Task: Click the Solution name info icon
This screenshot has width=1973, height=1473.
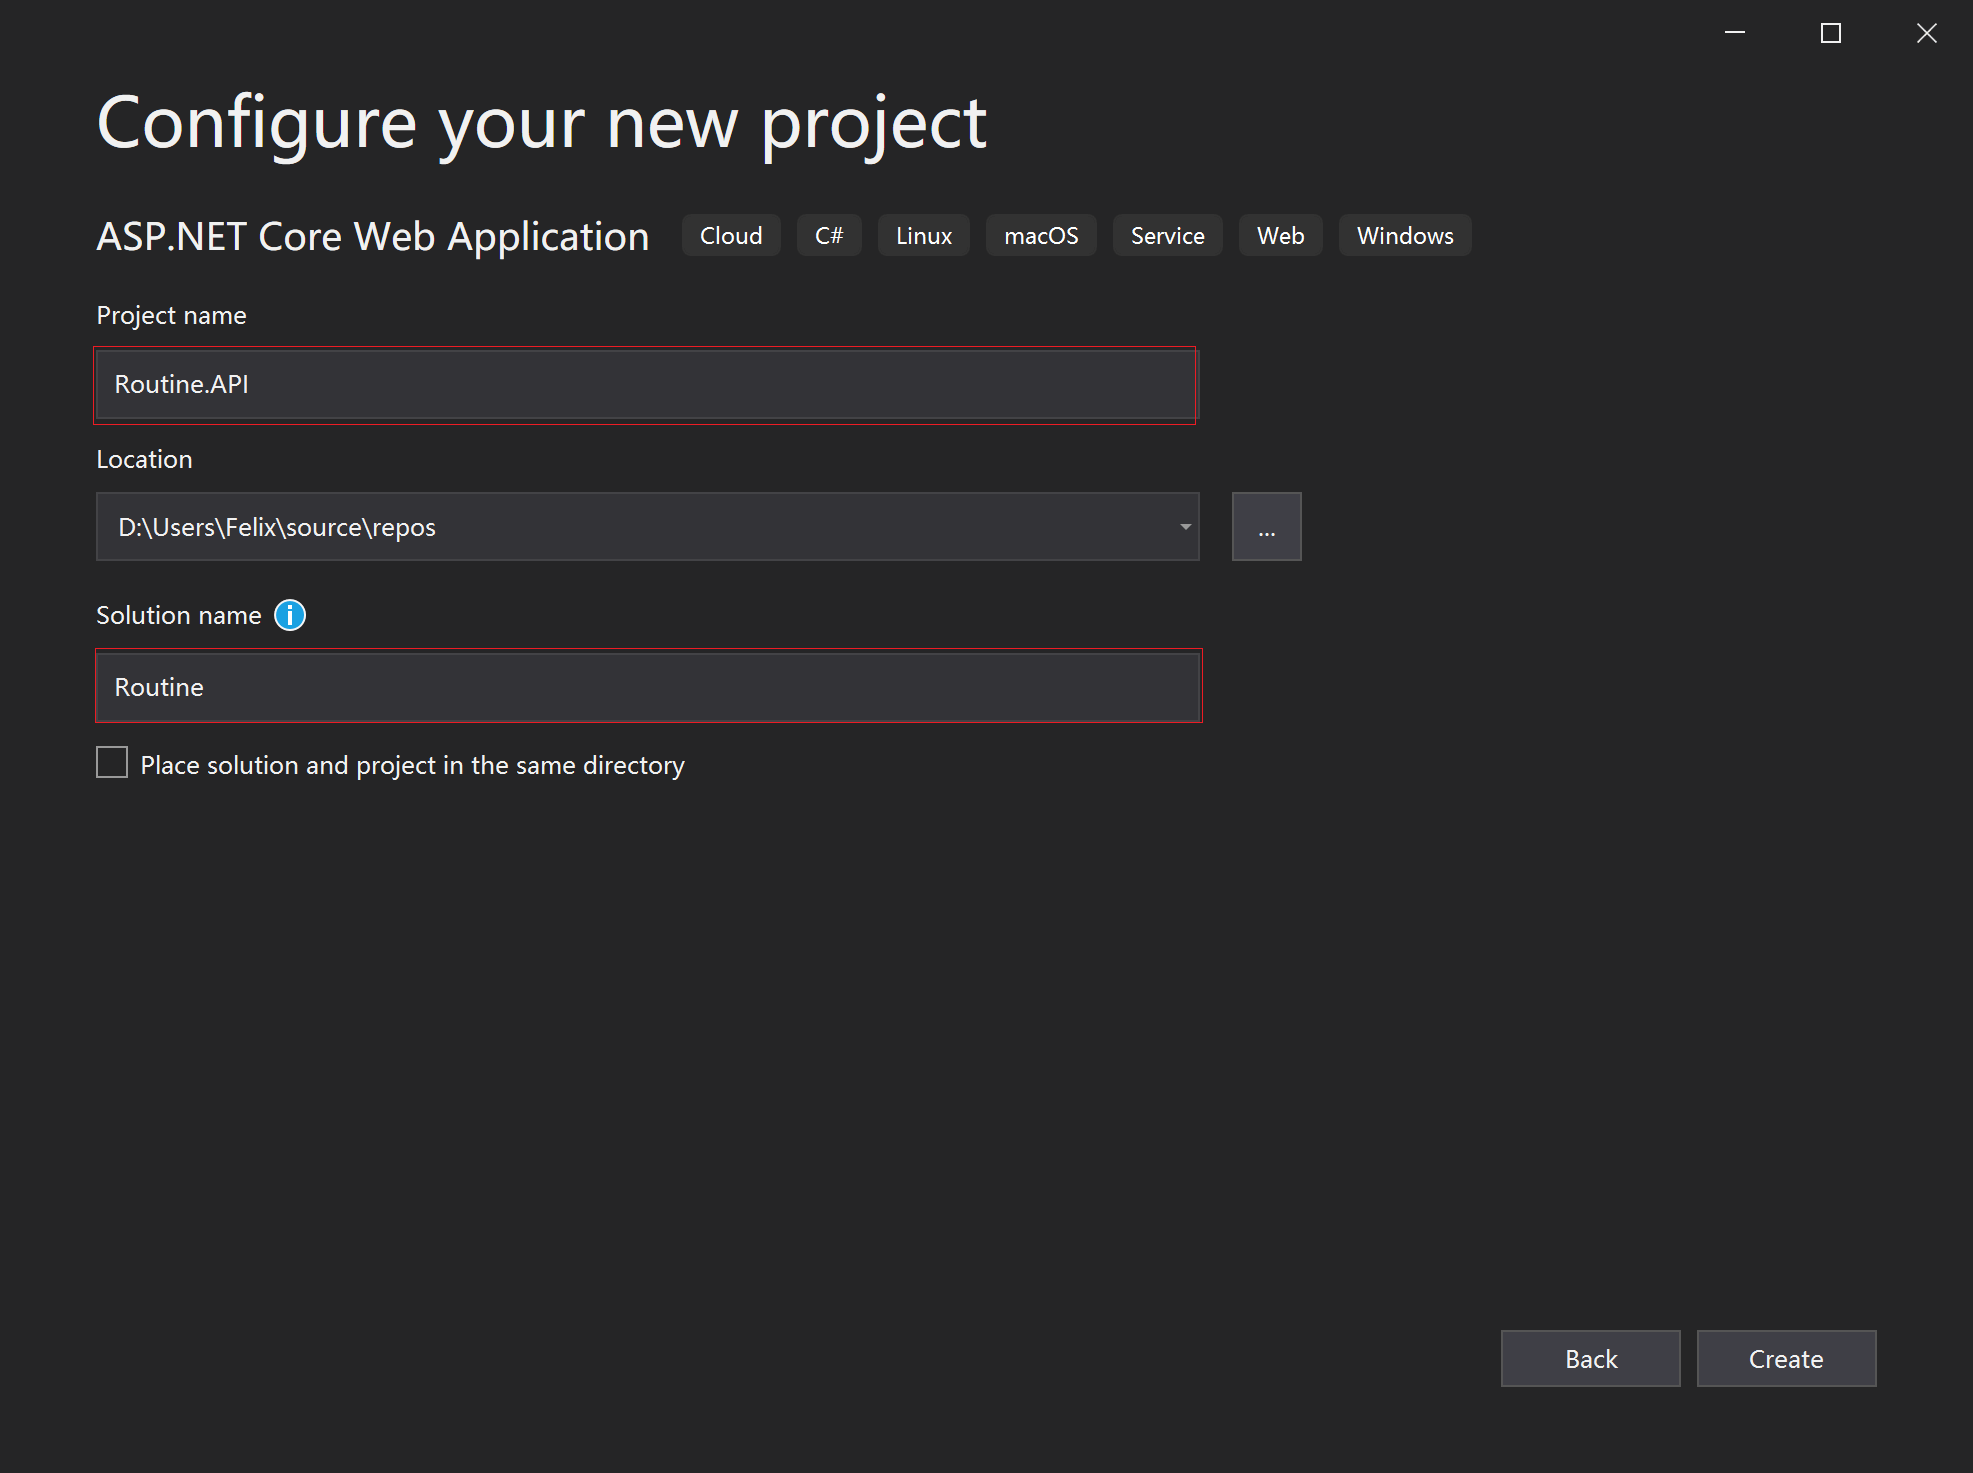Action: [x=290, y=615]
